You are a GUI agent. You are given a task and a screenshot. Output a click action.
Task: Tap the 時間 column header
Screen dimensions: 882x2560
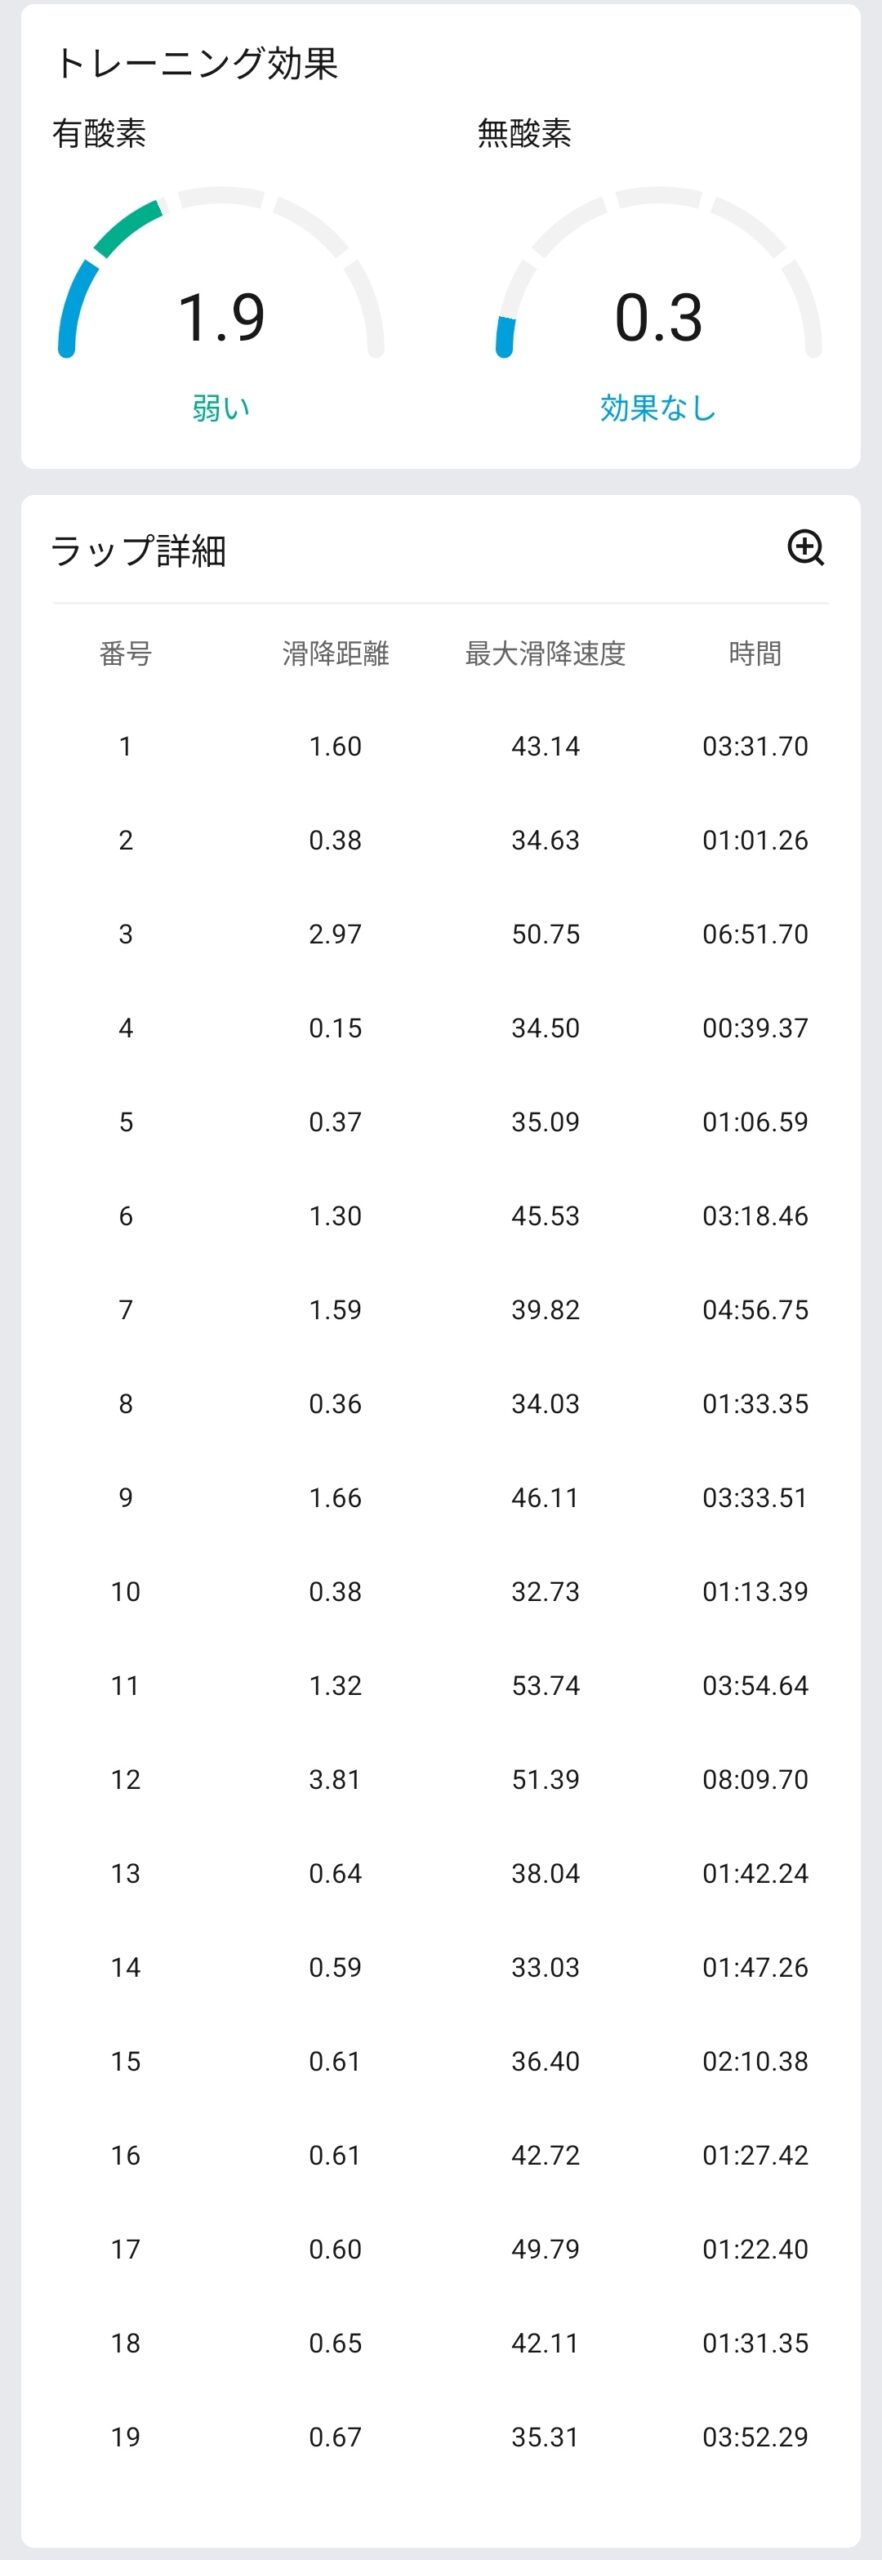click(x=755, y=654)
